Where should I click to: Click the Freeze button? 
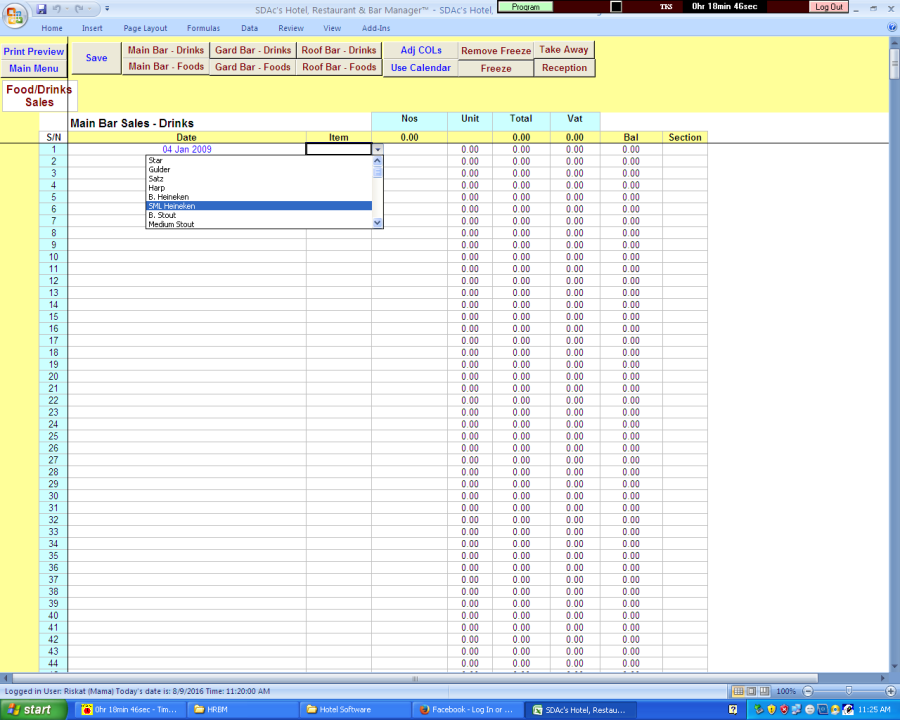coord(496,68)
